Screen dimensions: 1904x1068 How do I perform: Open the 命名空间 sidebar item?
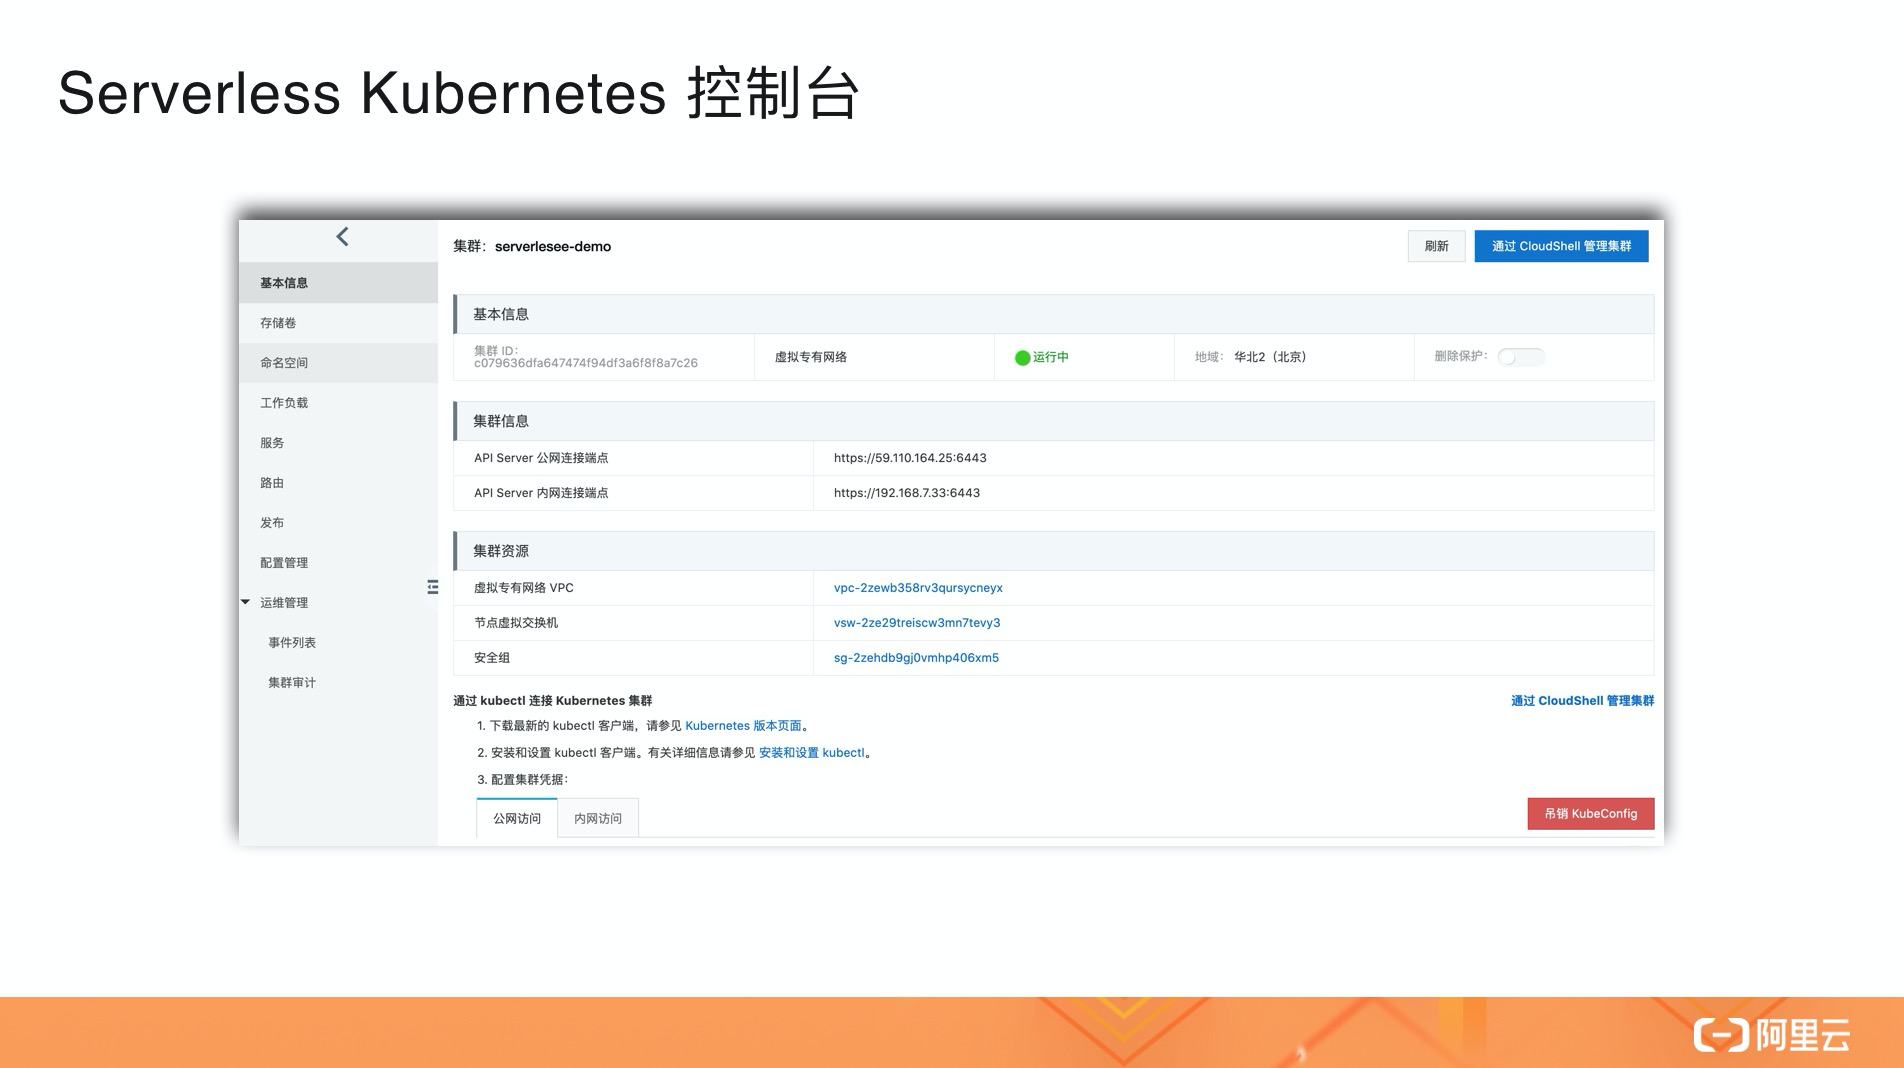284,363
